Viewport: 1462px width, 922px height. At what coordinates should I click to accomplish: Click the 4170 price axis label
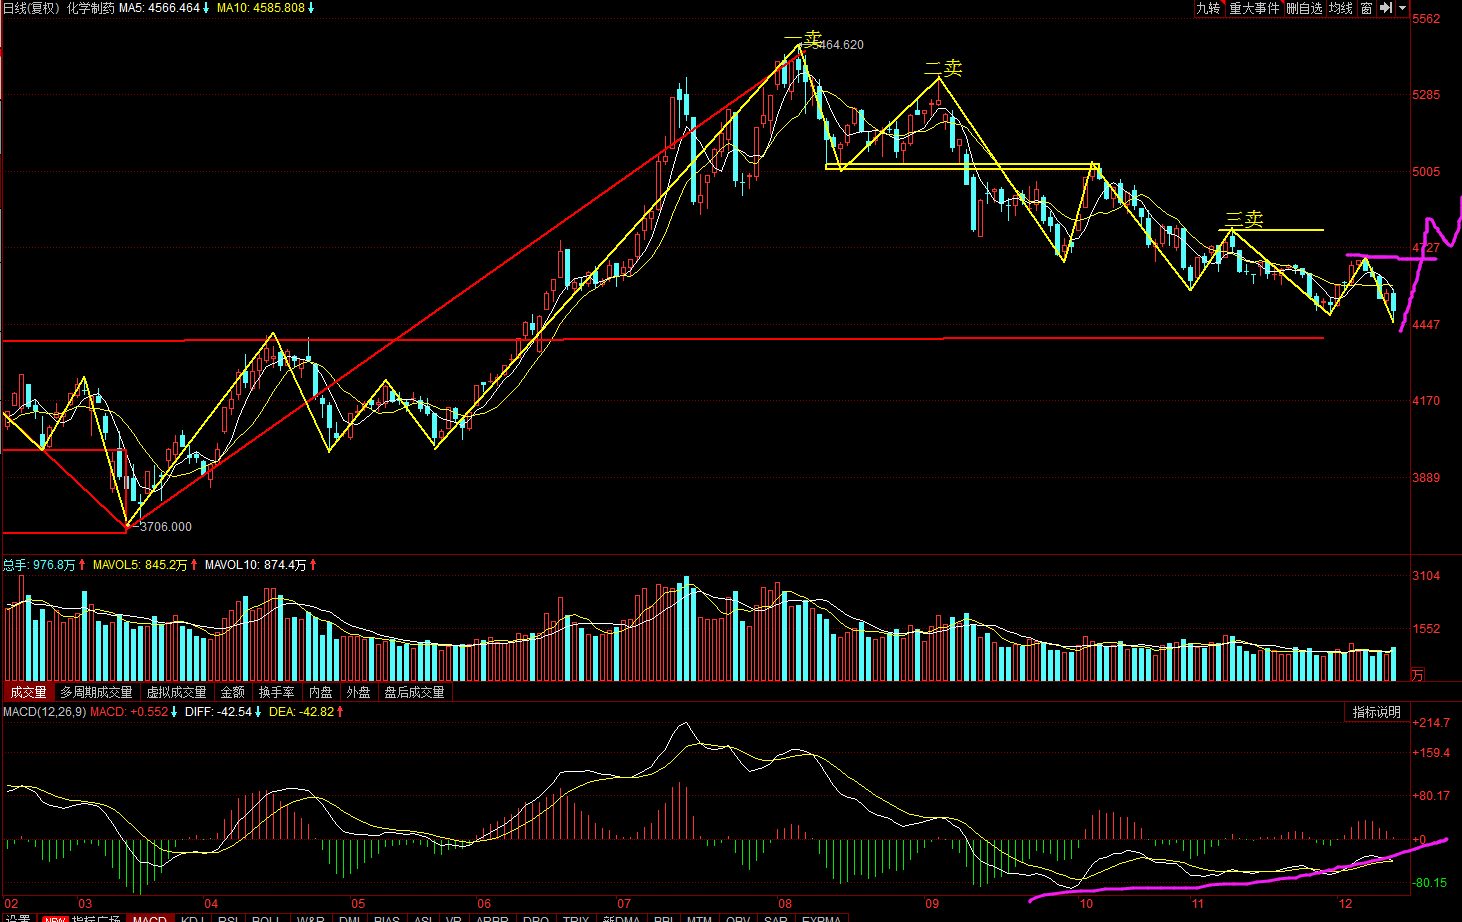coord(1426,401)
